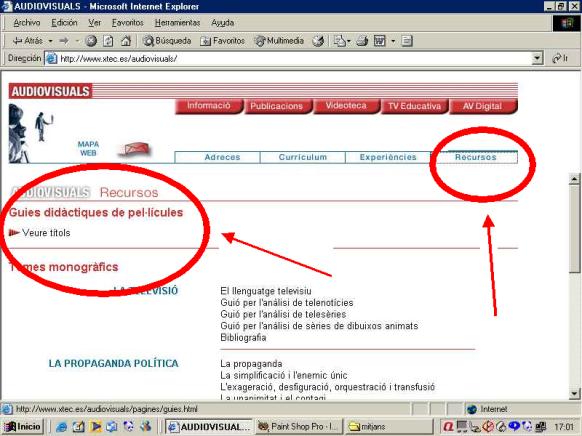
Task: Open the Favoritos toolbar button
Action: tap(222, 41)
